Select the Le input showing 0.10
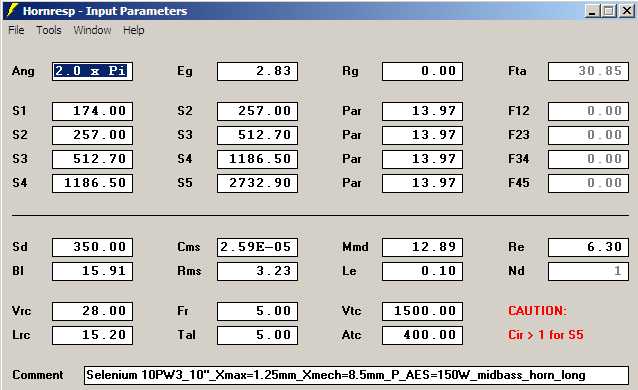The width and height of the screenshot is (638, 390). click(x=422, y=271)
